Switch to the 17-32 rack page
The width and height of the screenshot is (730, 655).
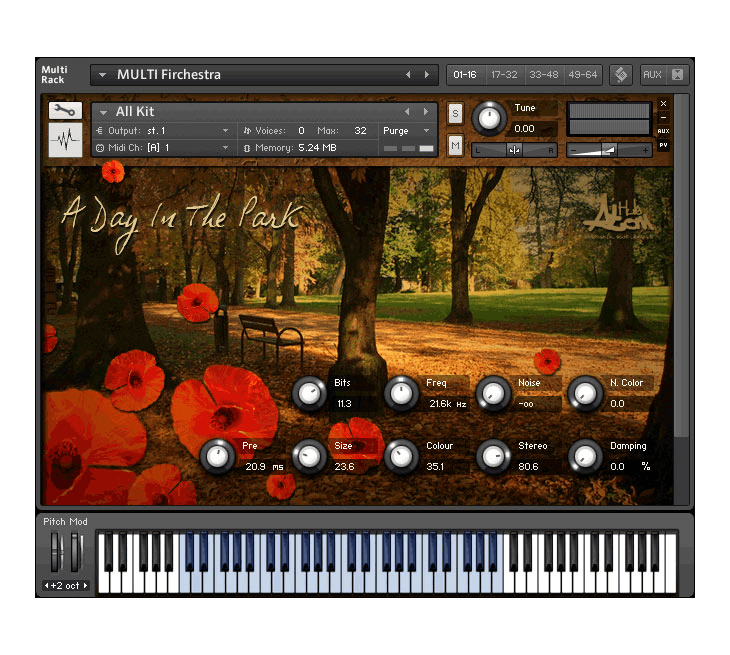[504, 75]
